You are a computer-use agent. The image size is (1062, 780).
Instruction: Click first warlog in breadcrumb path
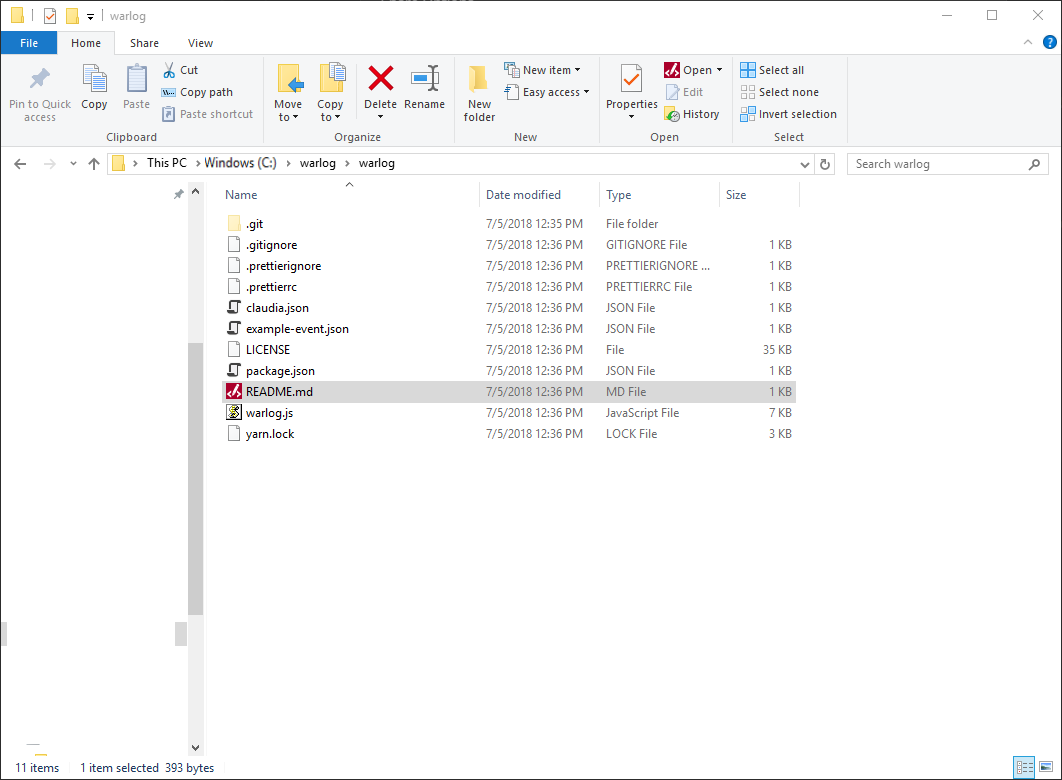pos(318,163)
